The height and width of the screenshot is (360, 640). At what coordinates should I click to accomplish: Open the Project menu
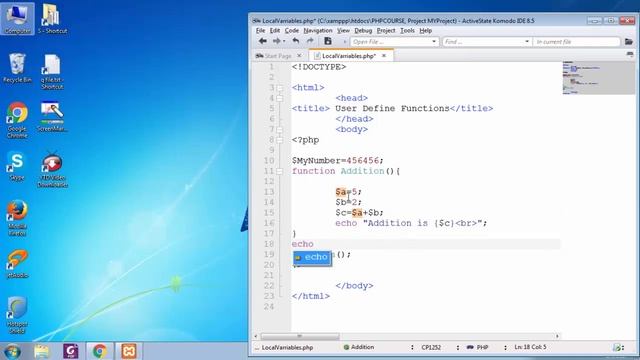click(x=386, y=31)
